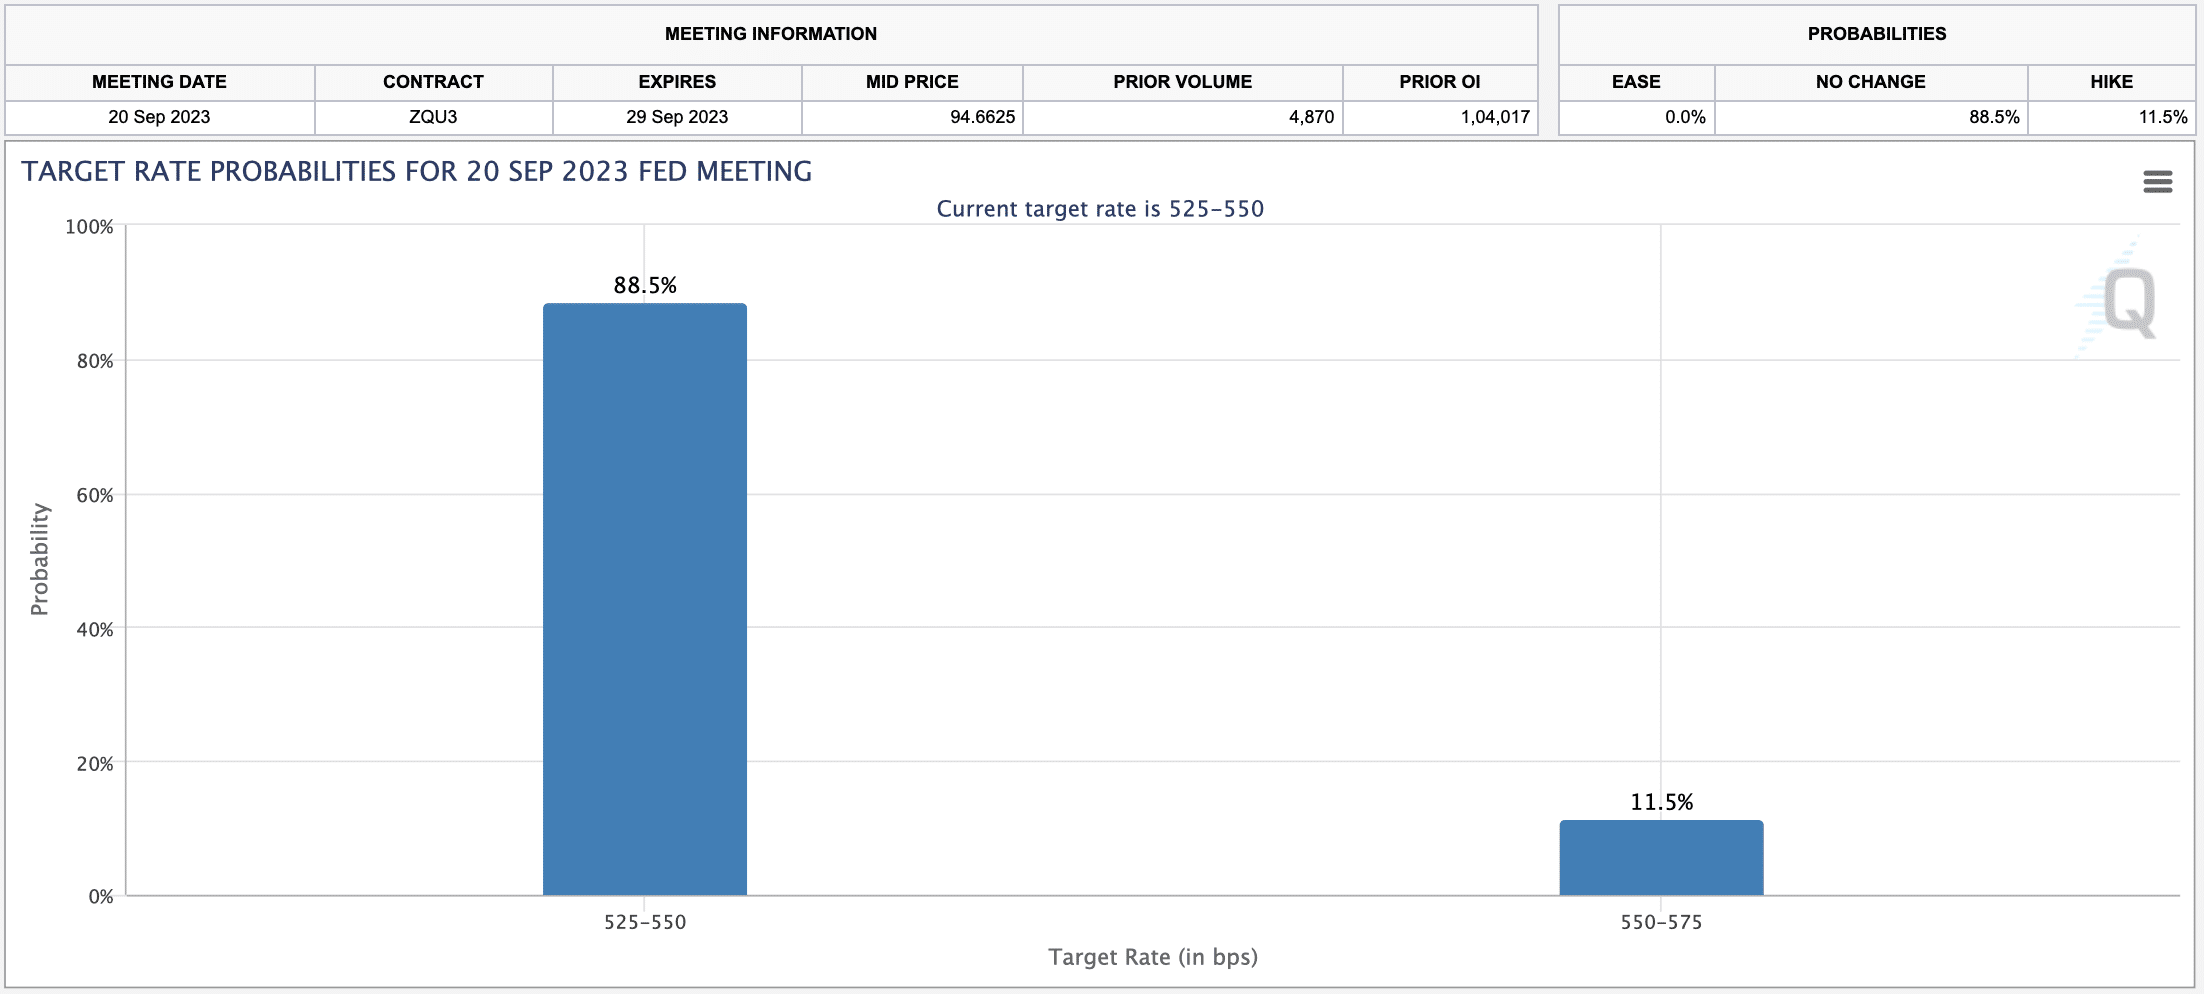This screenshot has height=994, width=2204.
Task: Click the MEETING INFORMATION table title
Action: (771, 34)
